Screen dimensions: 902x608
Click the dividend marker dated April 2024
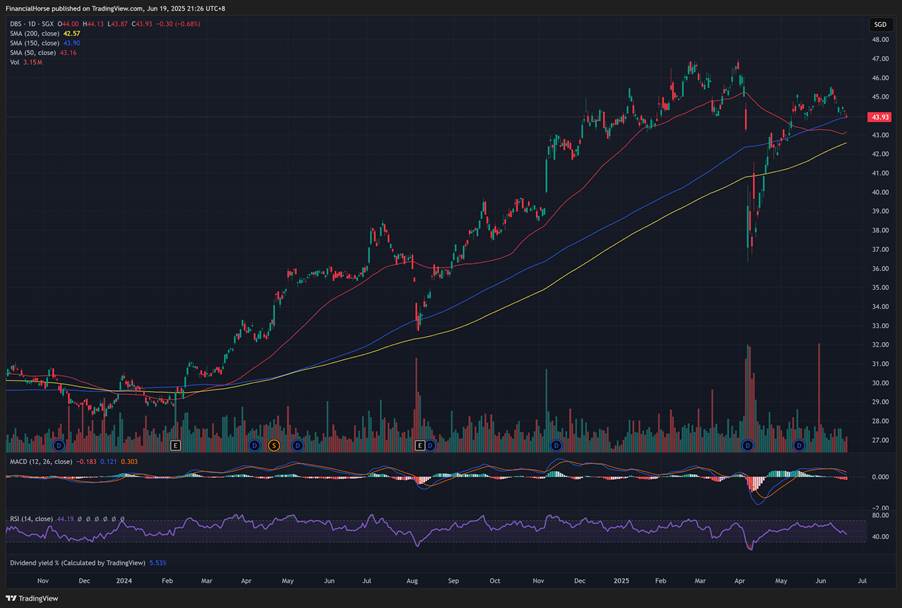click(255, 445)
